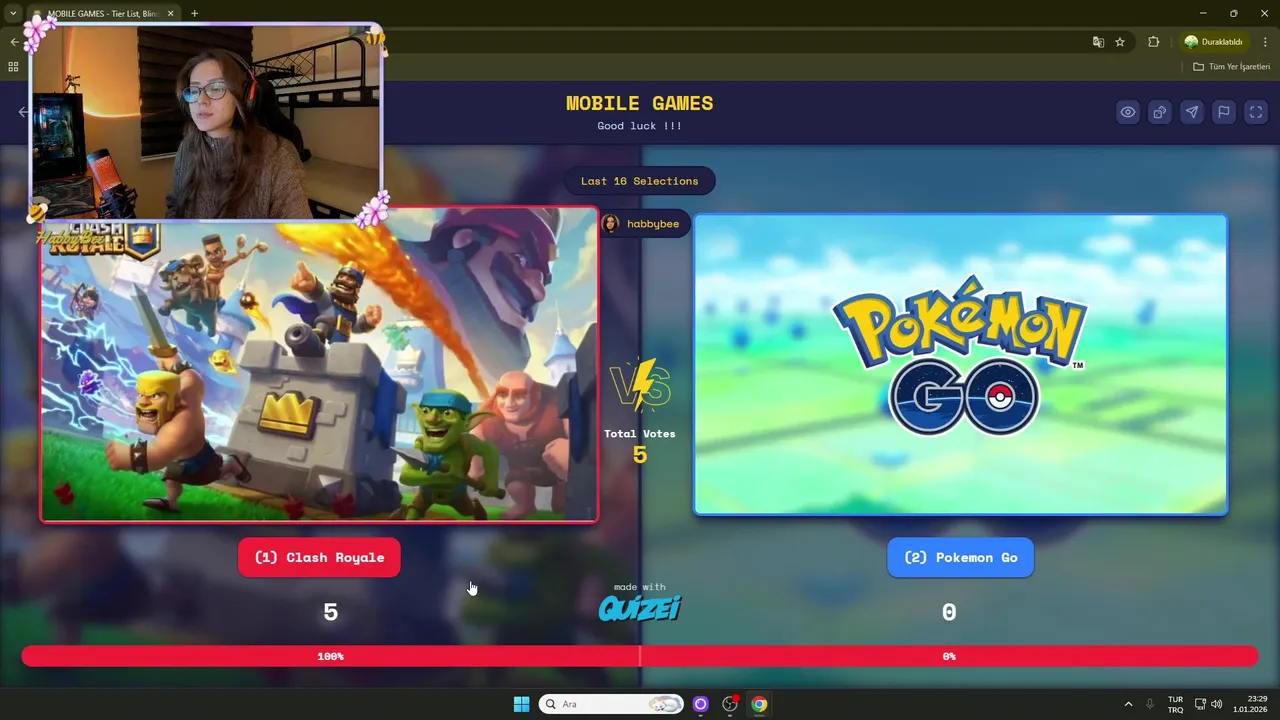Close the MOBILE GAMES browser tab
Viewport: 1280px width, 720px height.
click(170, 14)
